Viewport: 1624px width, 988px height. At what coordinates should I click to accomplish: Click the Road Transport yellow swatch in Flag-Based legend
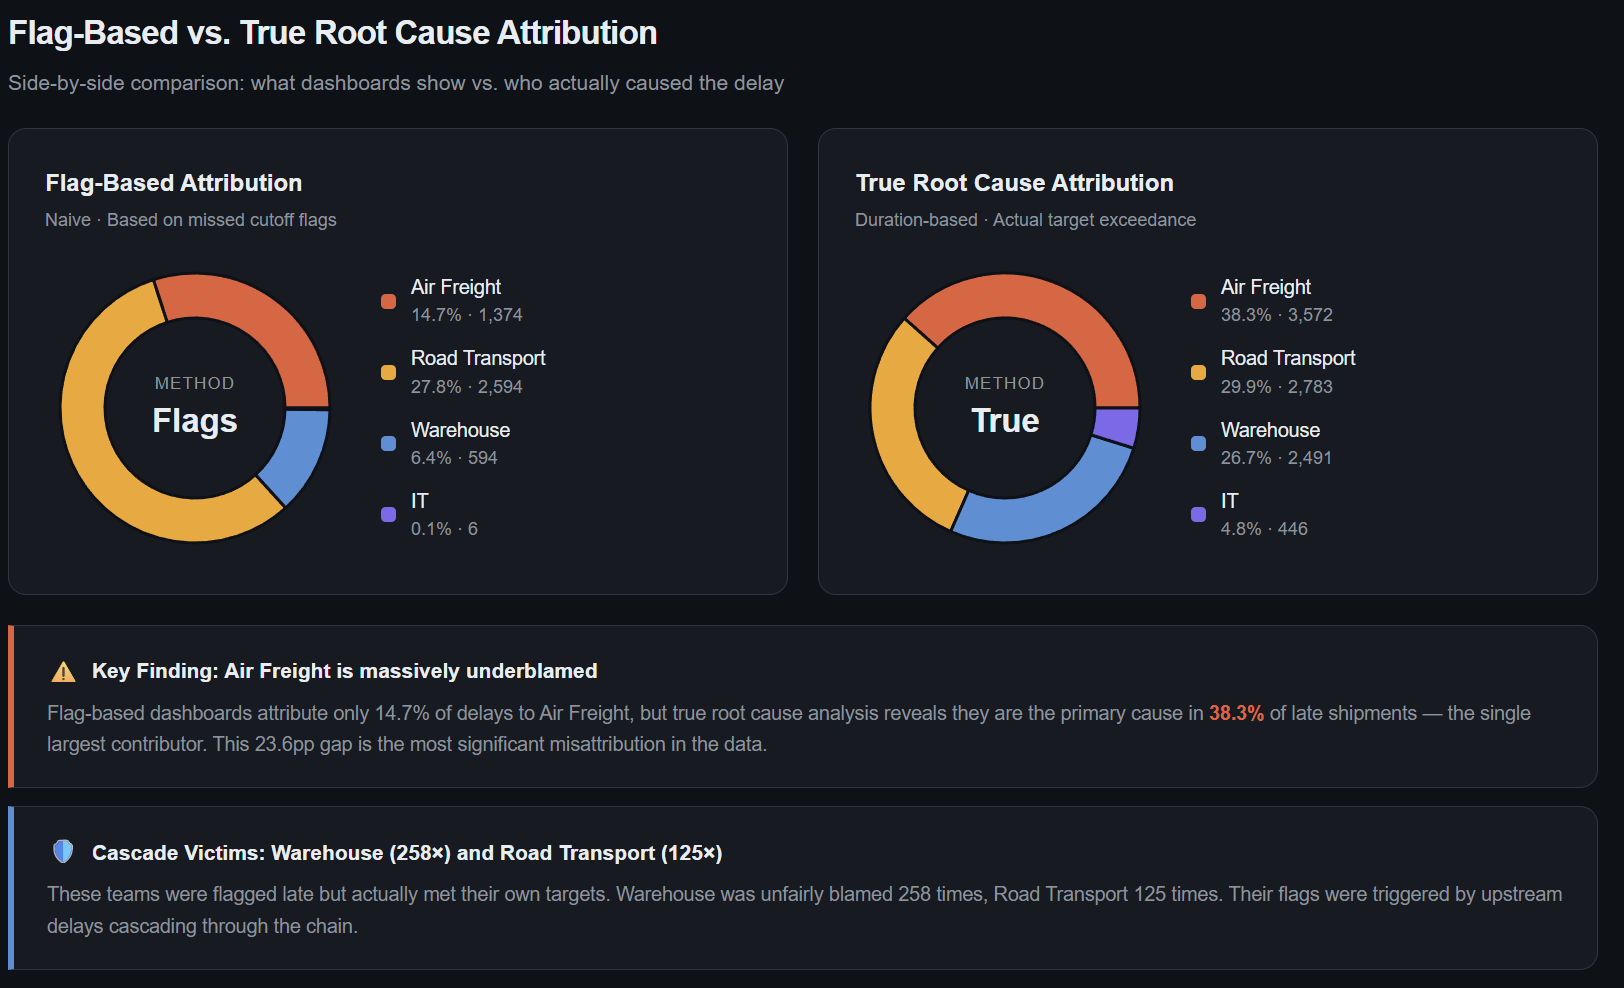click(388, 373)
